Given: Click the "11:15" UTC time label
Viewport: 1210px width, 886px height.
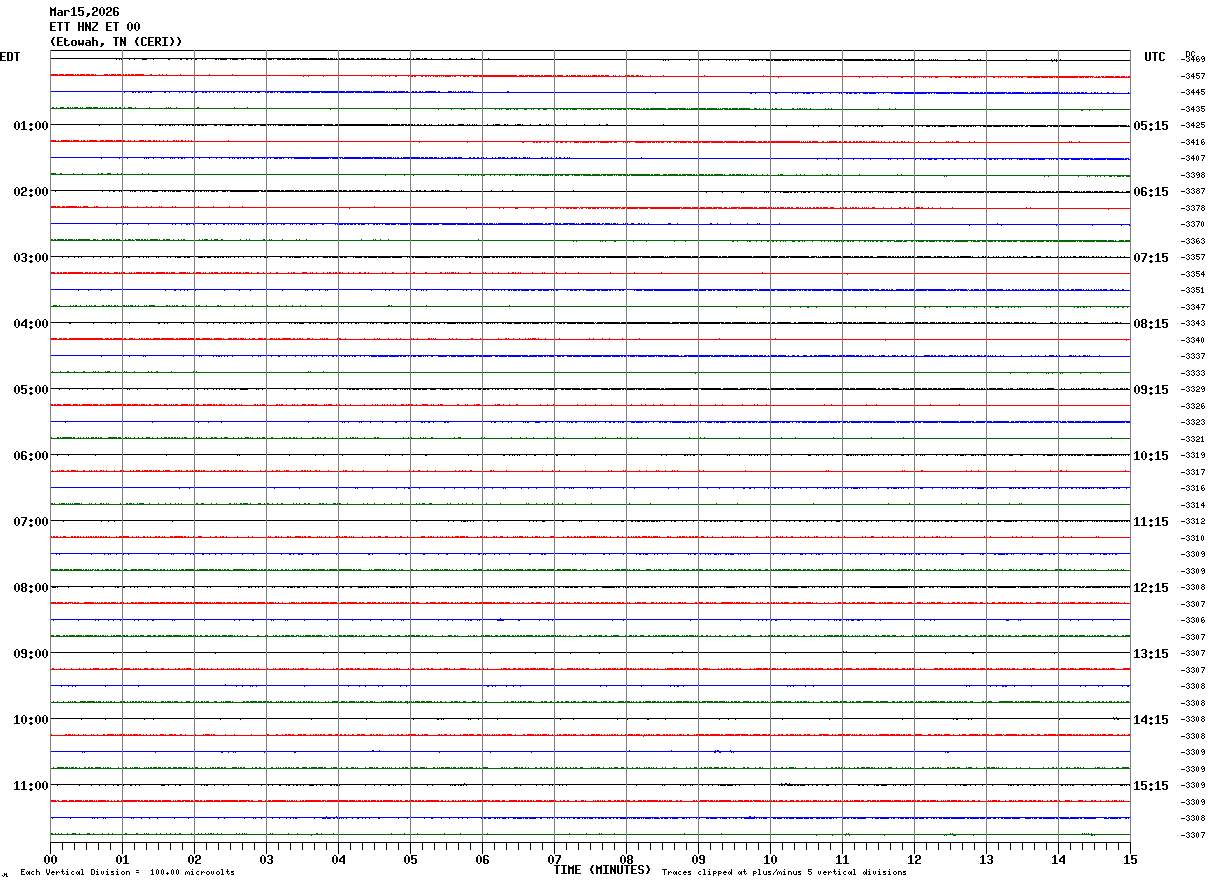Looking at the screenshot, I should (1151, 522).
